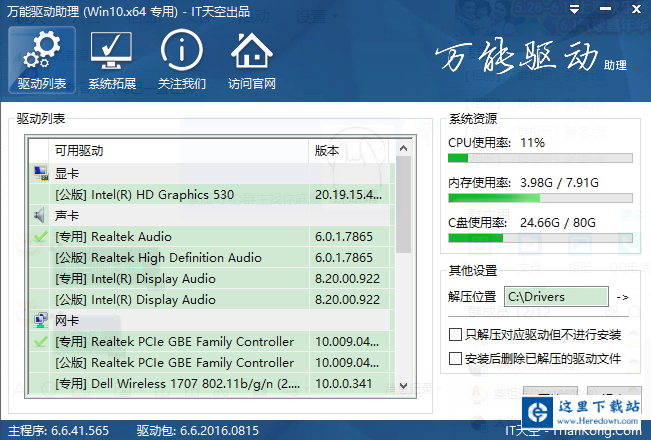The height and width of the screenshot is (440, 651).
Task: Click the driver list scrollbar down arrow
Action: (403, 386)
